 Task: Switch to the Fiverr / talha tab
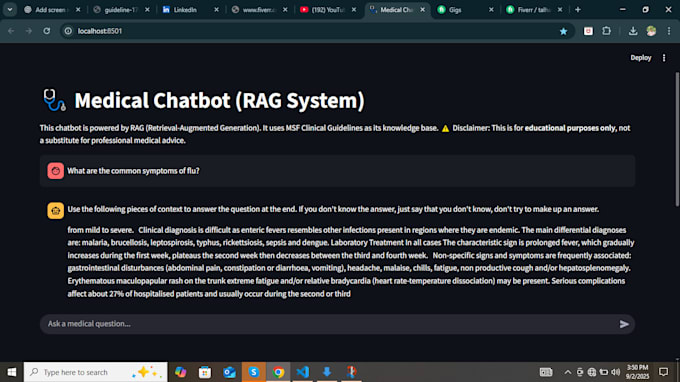click(x=534, y=10)
